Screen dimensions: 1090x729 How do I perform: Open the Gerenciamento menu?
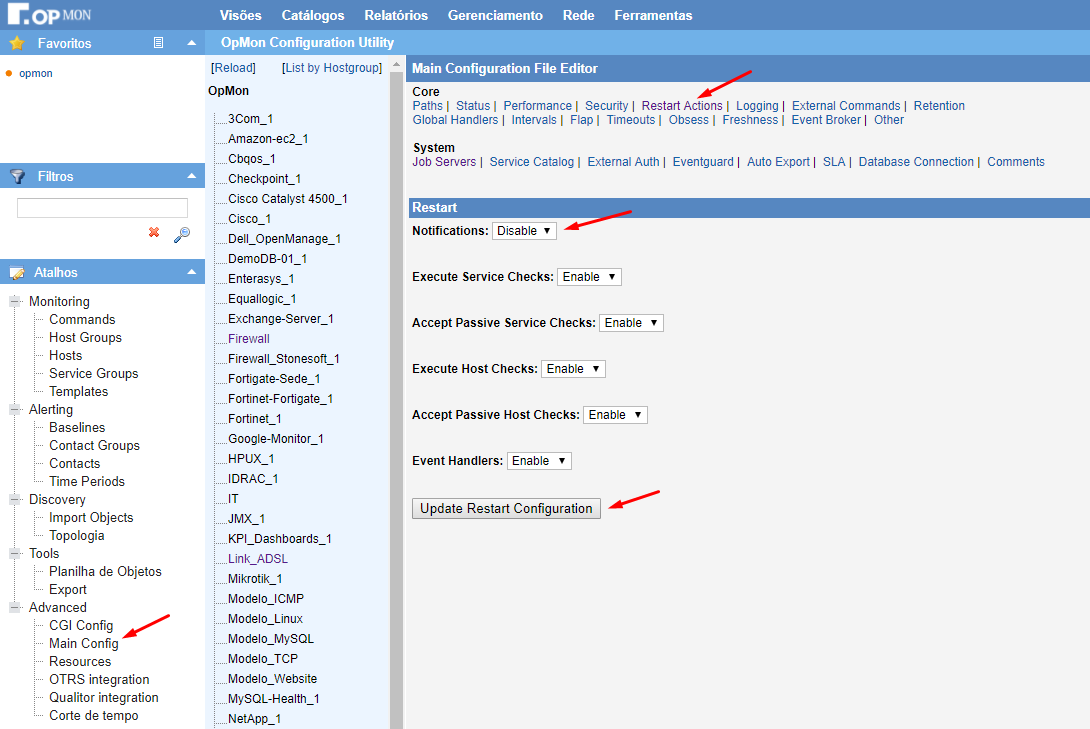tap(495, 15)
